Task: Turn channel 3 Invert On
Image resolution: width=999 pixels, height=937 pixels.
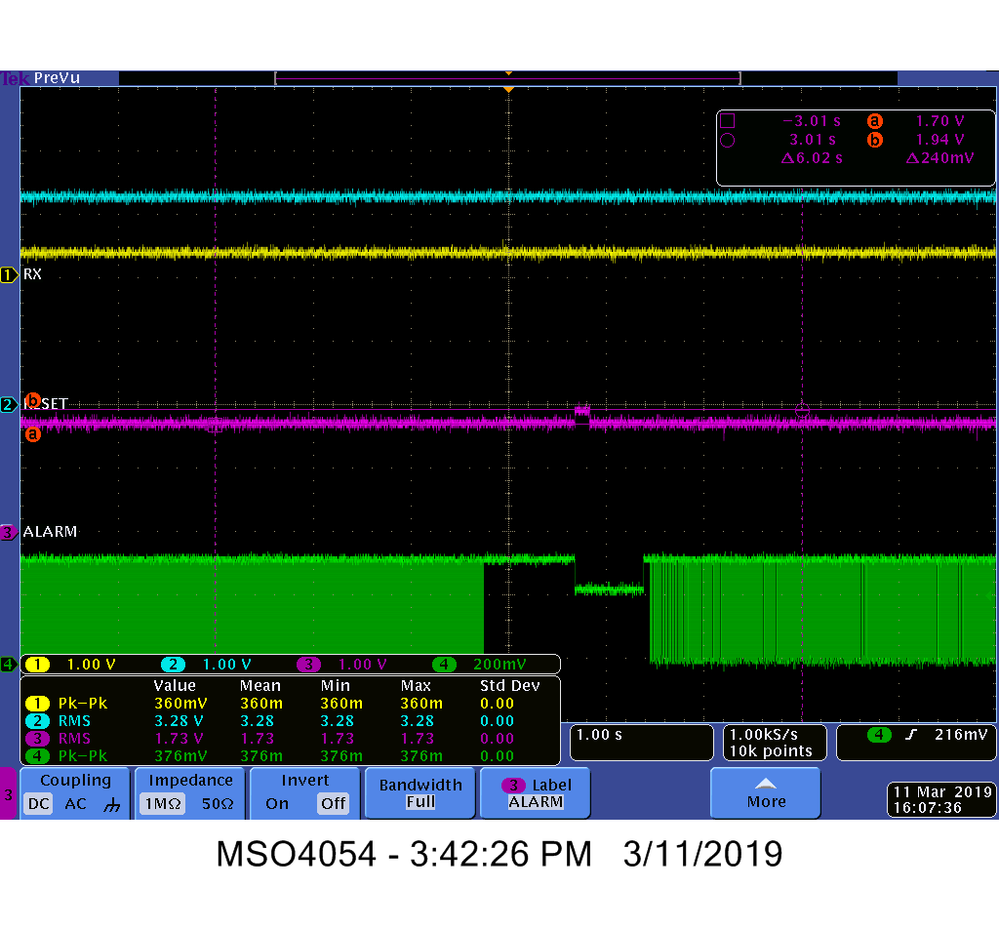Action: point(277,804)
